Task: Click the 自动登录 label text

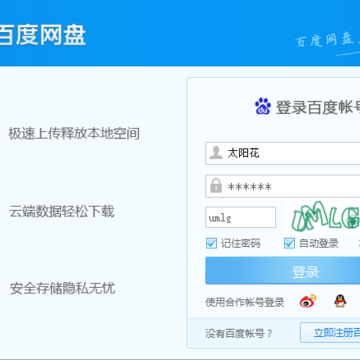Action: click(319, 244)
